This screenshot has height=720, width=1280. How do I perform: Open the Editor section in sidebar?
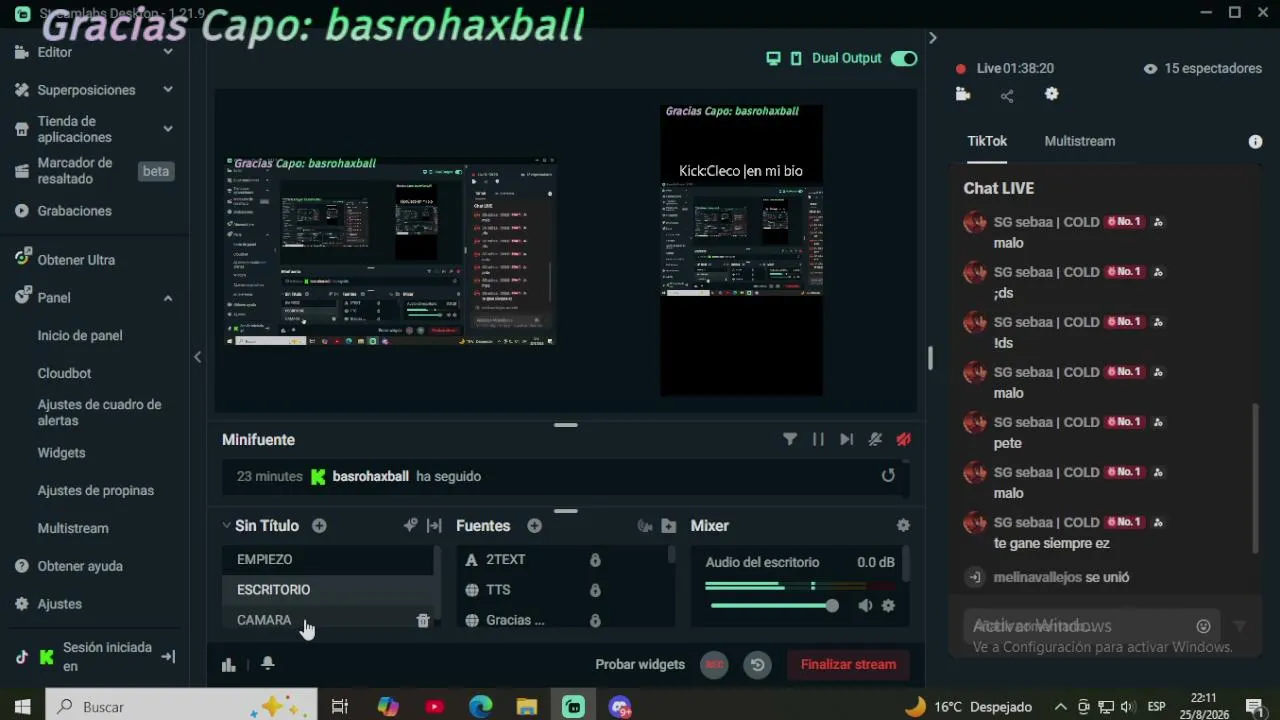pos(54,52)
